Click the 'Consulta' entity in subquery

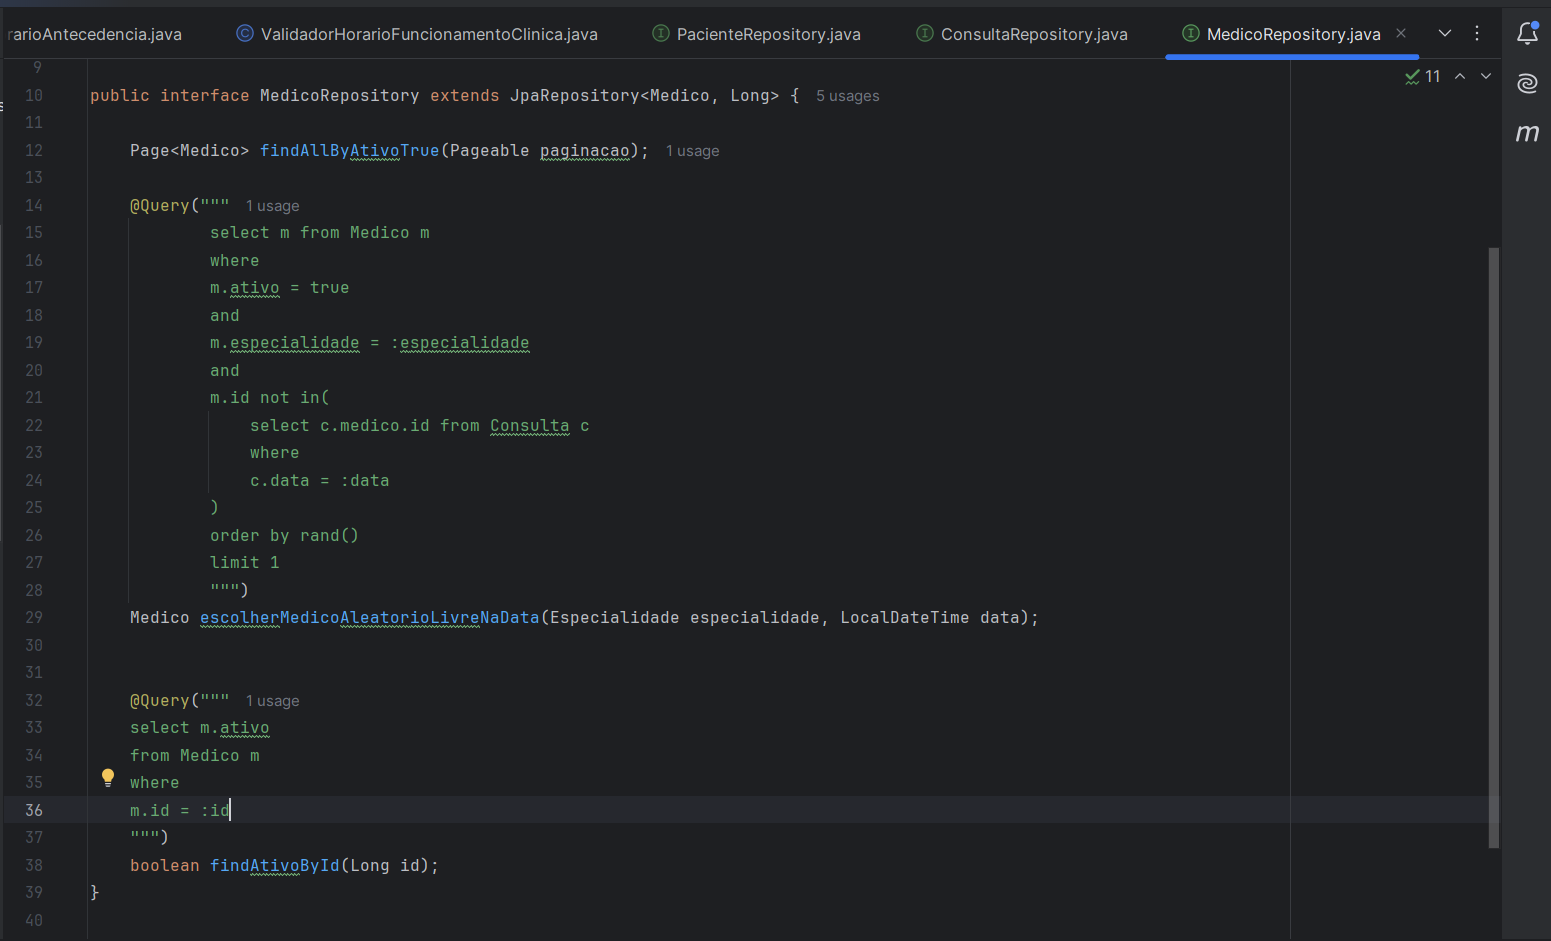pyautogui.click(x=530, y=426)
